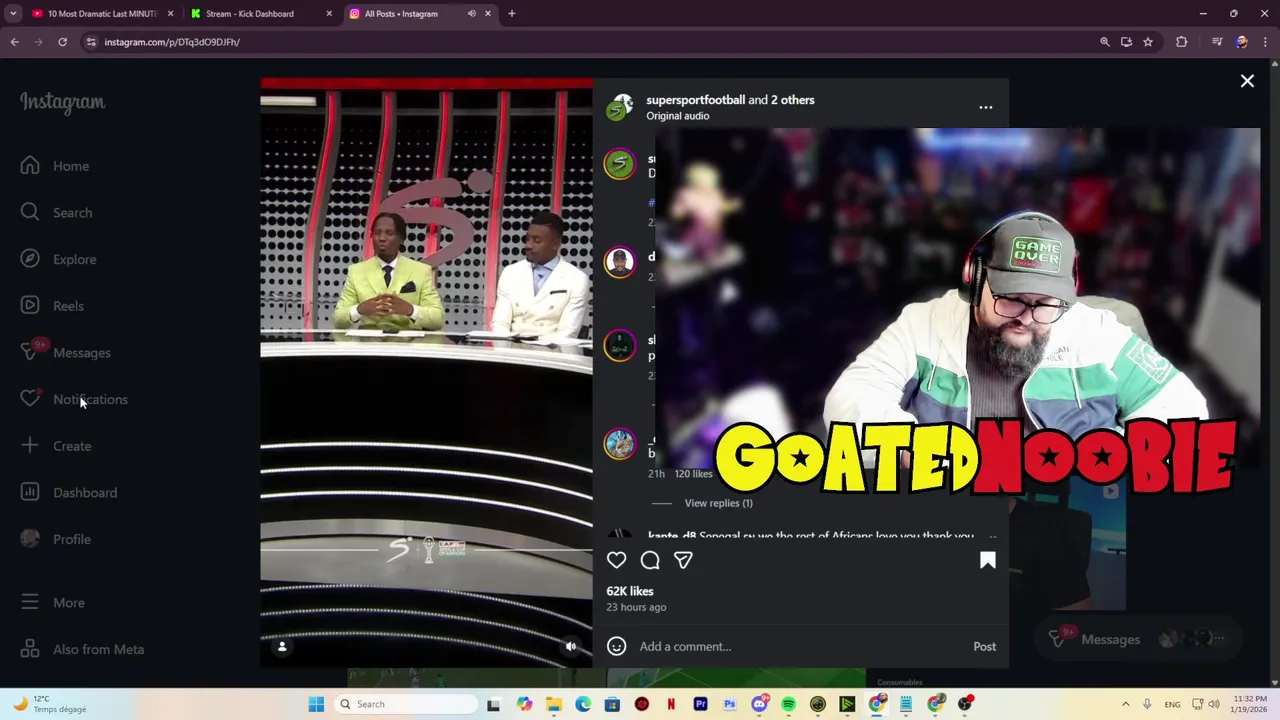This screenshot has height=720, width=1280.
Task: Click the Post comment button
Action: pyautogui.click(x=985, y=646)
